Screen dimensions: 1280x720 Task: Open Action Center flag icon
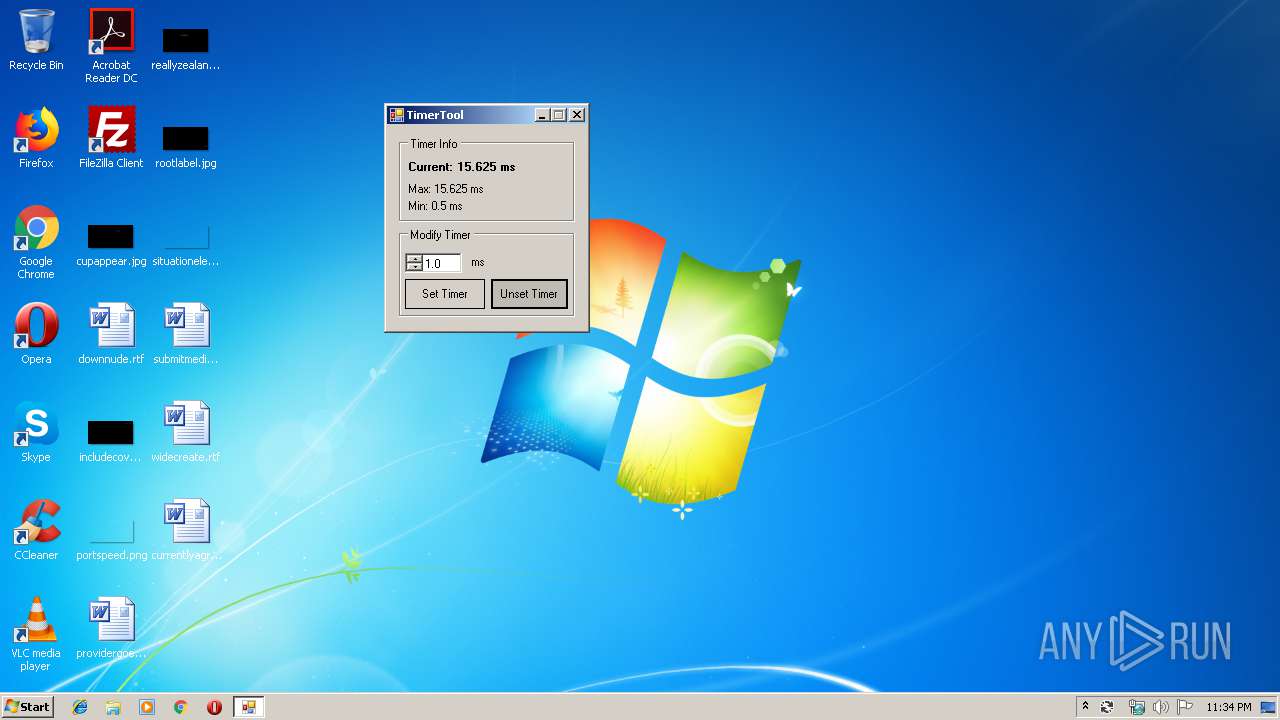point(1186,707)
